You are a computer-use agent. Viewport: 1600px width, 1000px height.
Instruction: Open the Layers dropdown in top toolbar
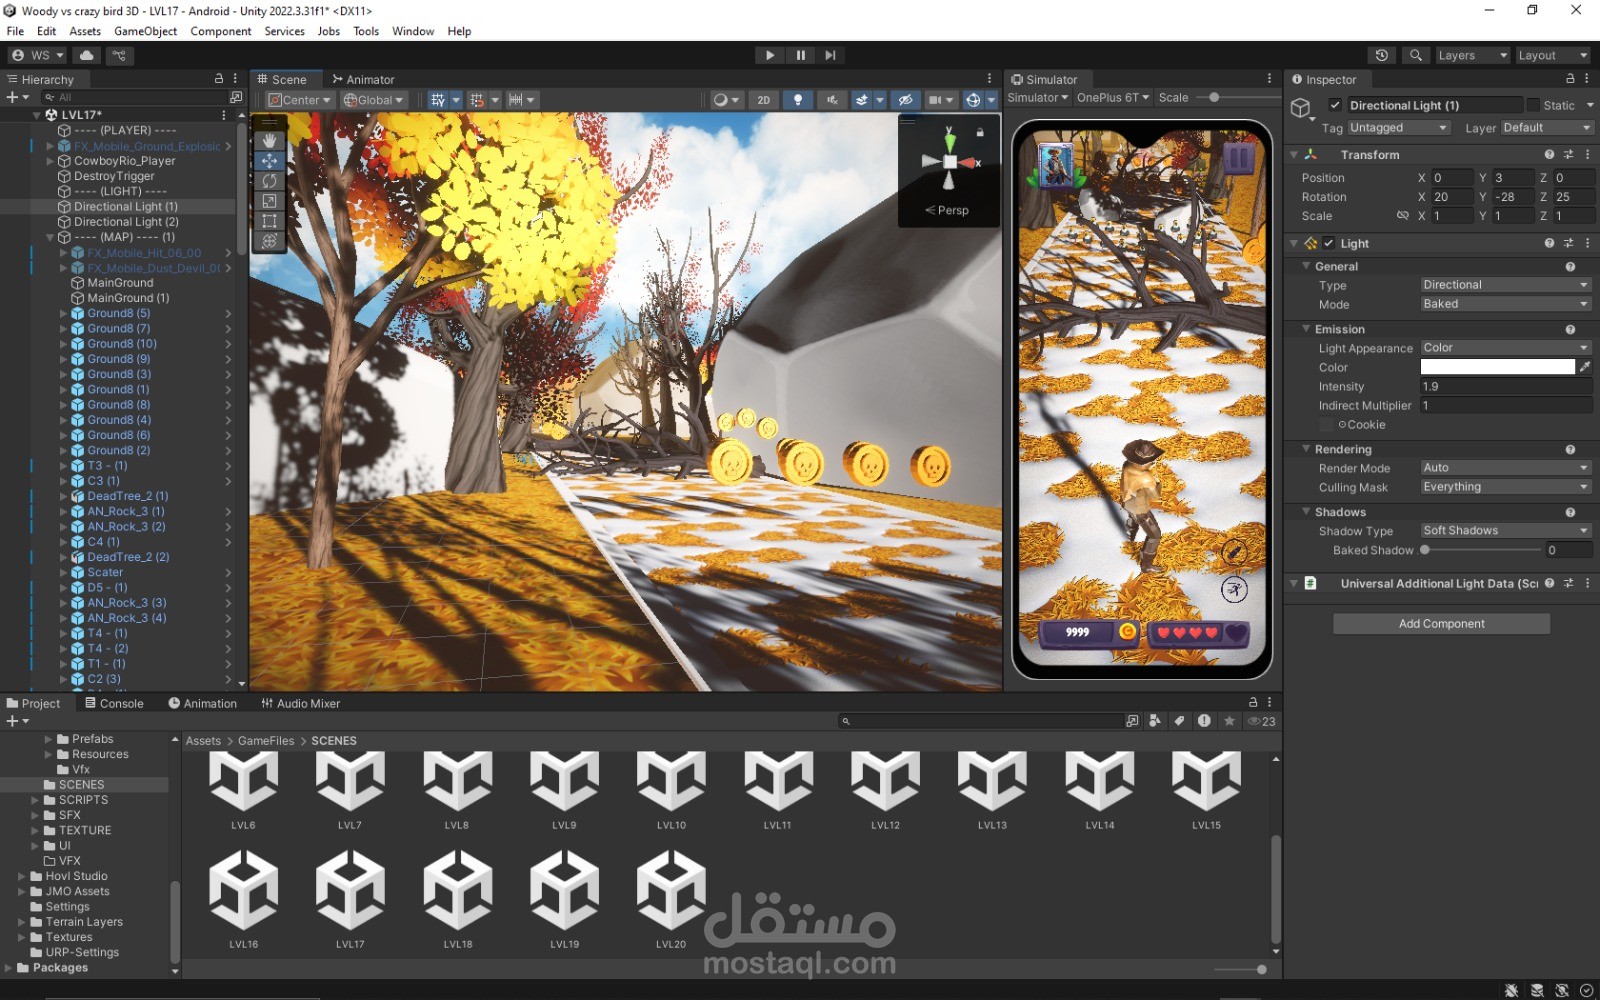[1472, 55]
